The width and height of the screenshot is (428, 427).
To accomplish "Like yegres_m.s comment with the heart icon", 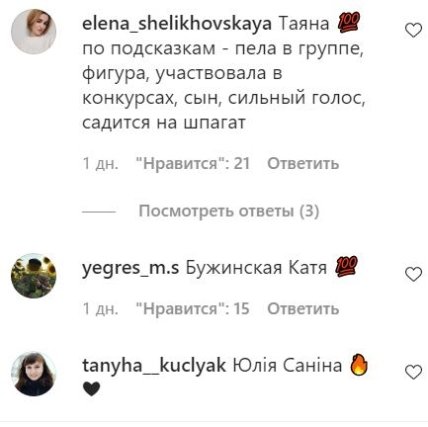I will point(413,275).
